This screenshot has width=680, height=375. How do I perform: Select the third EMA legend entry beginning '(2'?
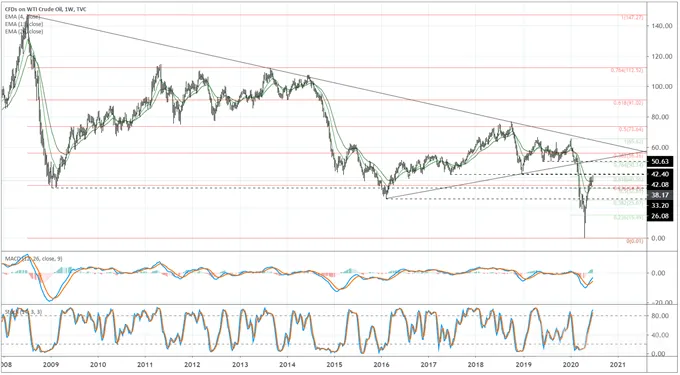[23, 31]
